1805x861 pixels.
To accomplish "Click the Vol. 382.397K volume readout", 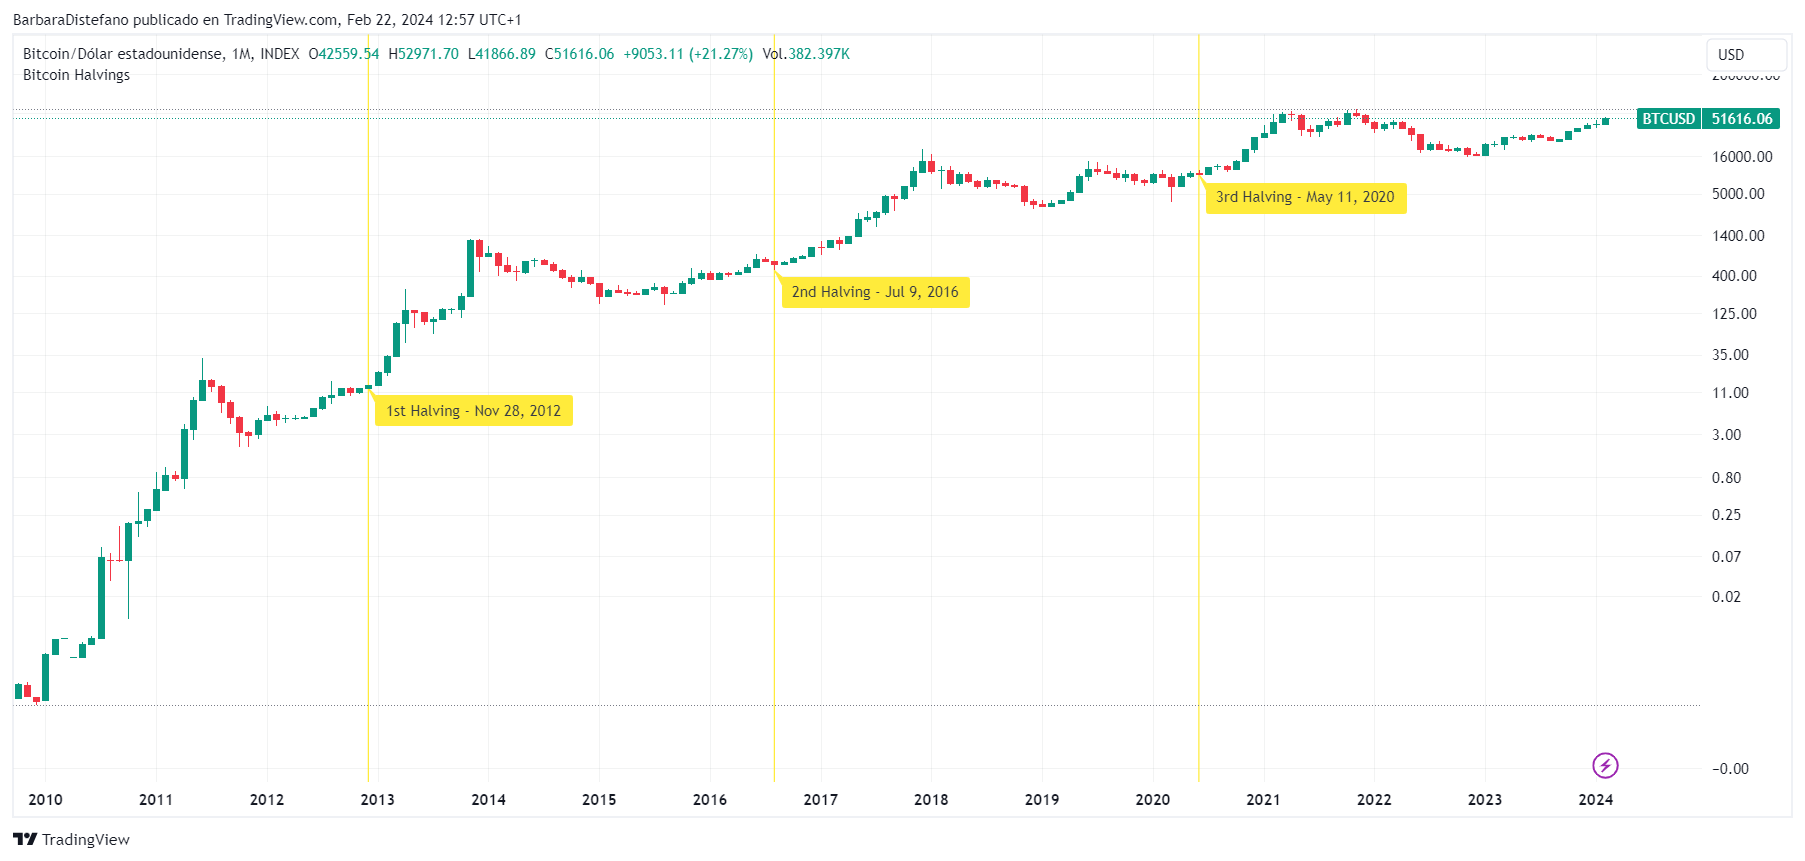I will pyautogui.click(x=806, y=54).
